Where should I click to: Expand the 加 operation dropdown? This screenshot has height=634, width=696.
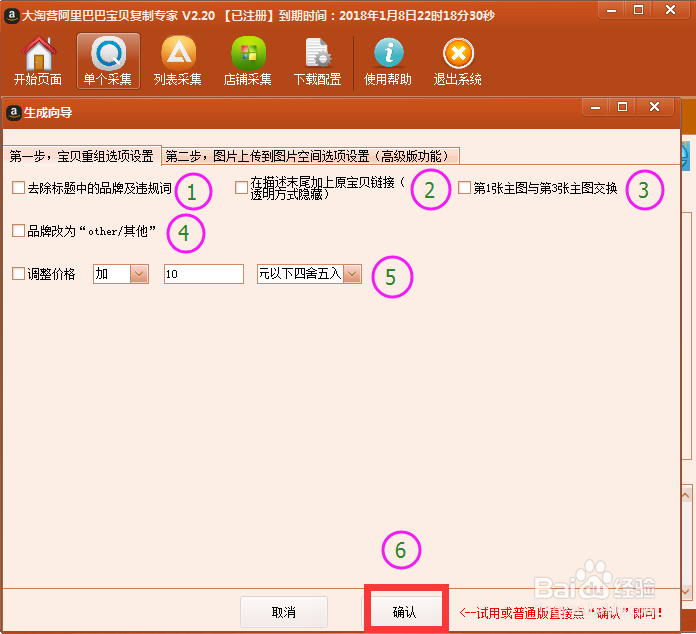click(139, 274)
